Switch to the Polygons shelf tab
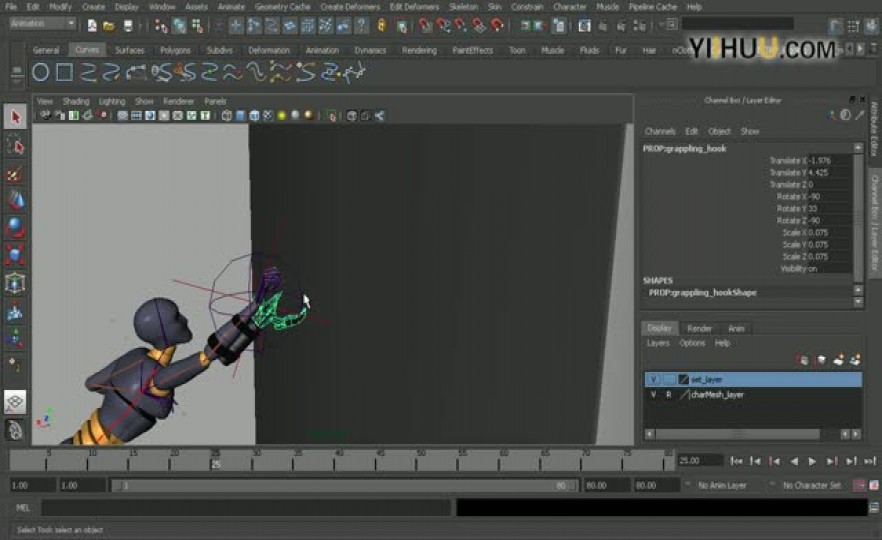Screen dimensions: 882x540 tap(175, 50)
